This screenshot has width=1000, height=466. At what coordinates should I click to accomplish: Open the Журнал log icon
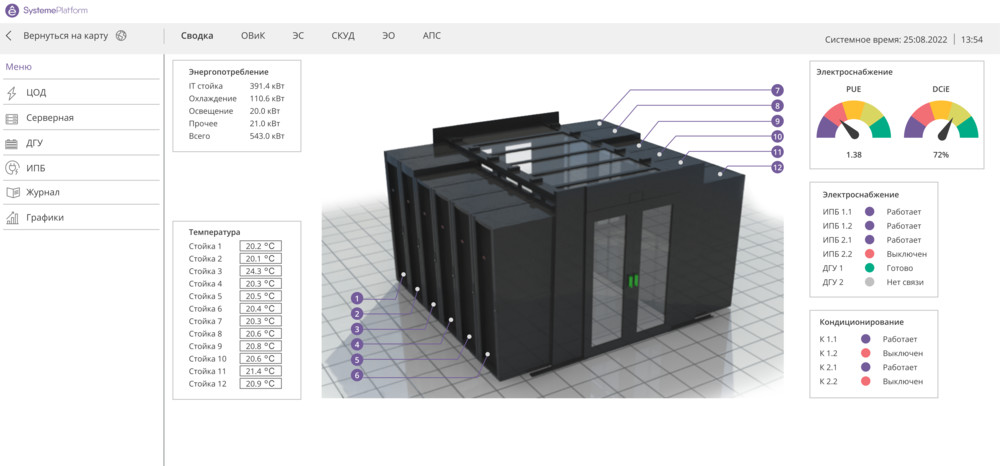pos(12,193)
